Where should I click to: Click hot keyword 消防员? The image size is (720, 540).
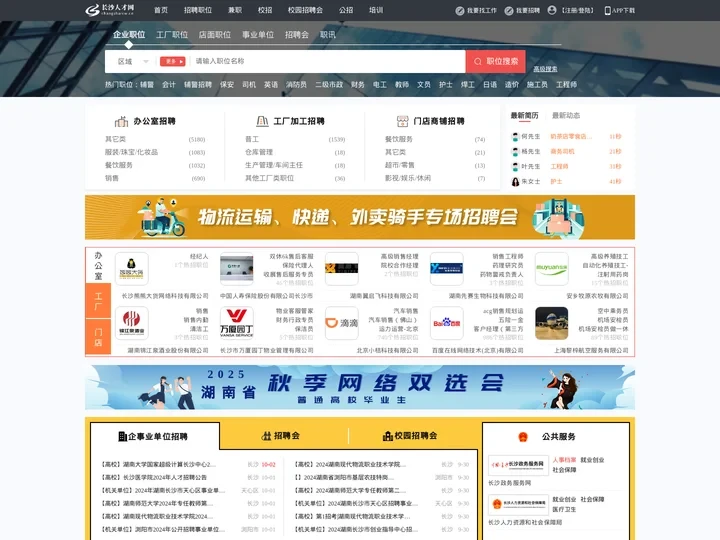pyautogui.click(x=296, y=84)
